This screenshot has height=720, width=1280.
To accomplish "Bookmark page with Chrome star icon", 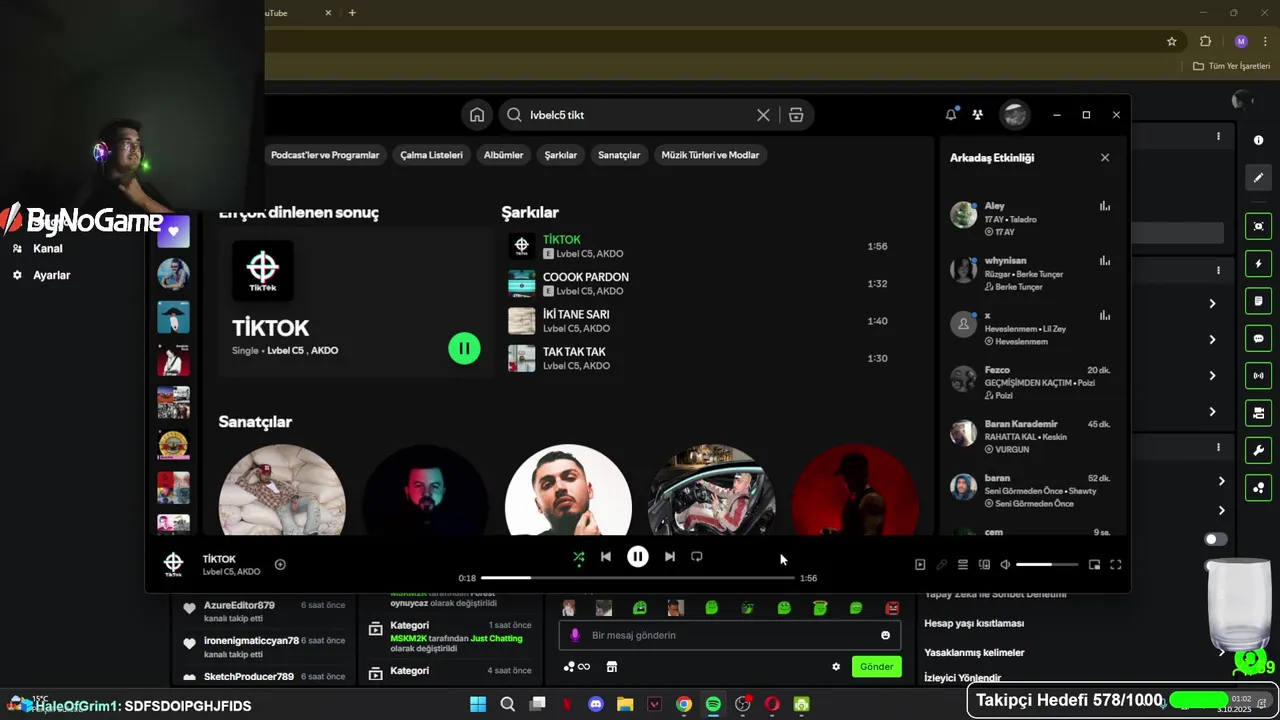I will [x=1172, y=41].
